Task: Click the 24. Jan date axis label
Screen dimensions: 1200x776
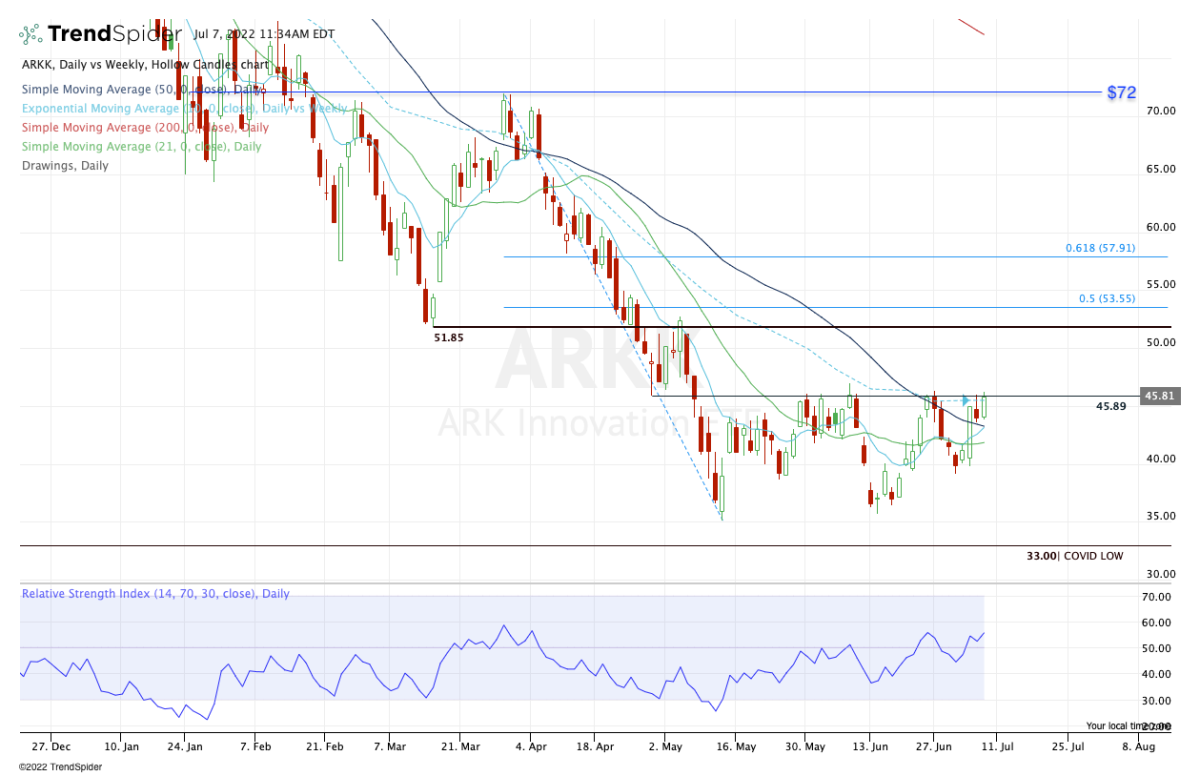Action: 185,746
